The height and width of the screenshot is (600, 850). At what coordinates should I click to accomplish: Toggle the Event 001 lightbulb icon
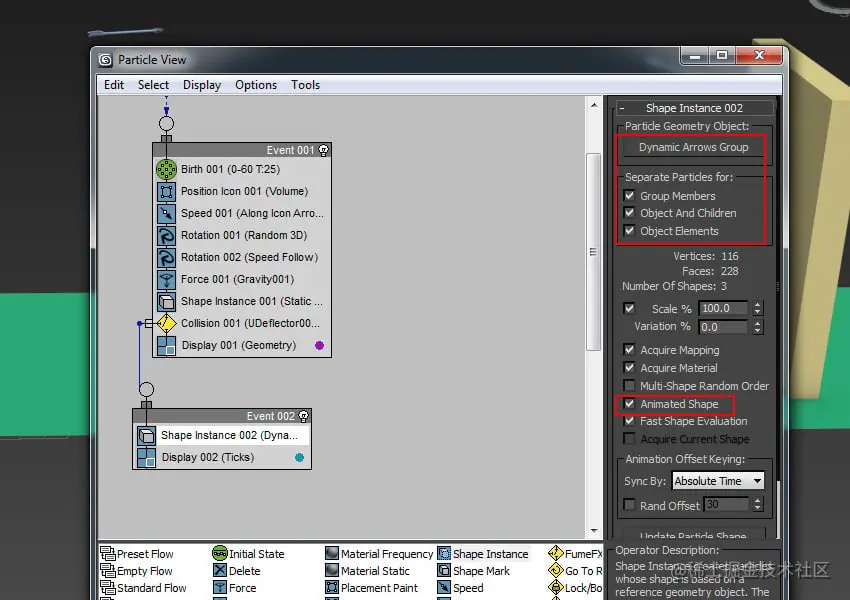324,150
